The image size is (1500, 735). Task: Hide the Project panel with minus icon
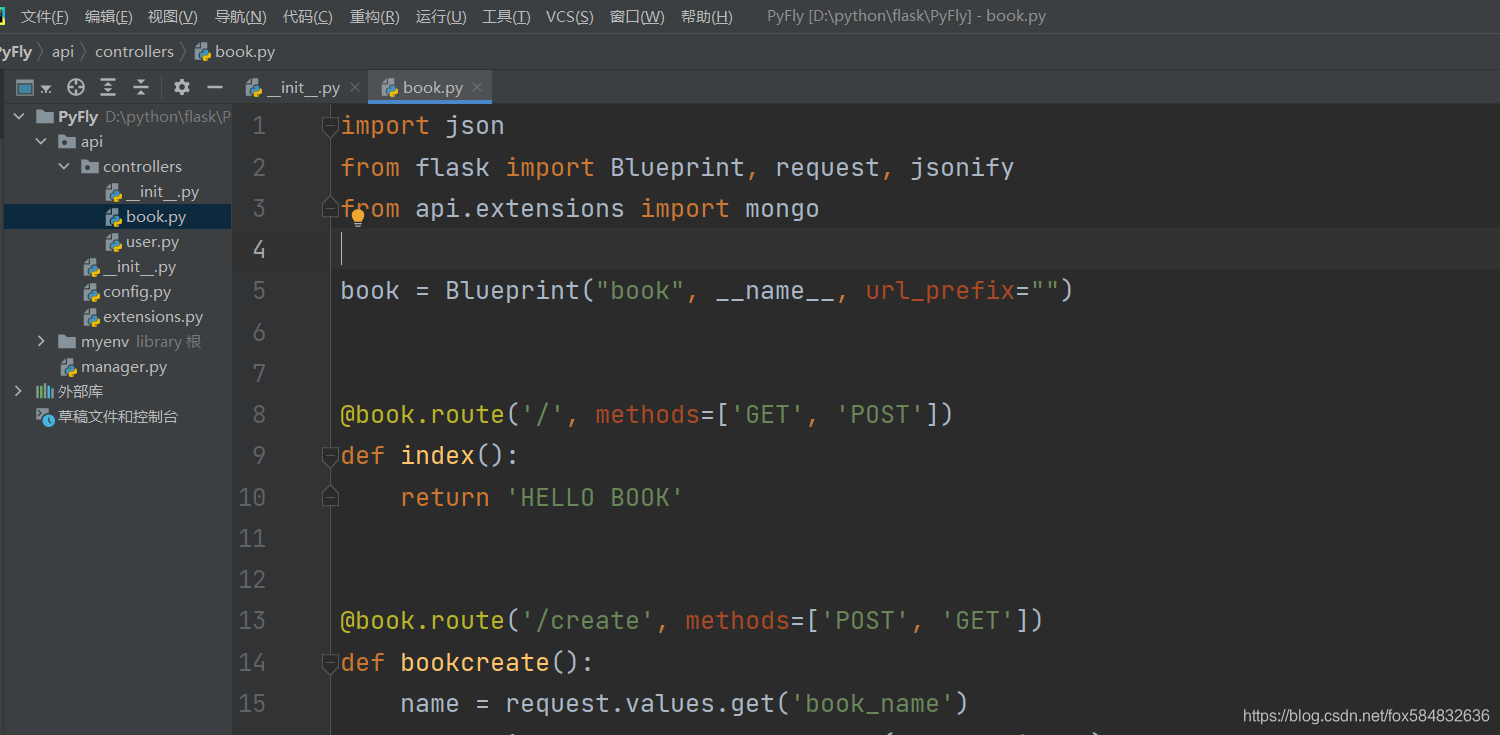(214, 87)
